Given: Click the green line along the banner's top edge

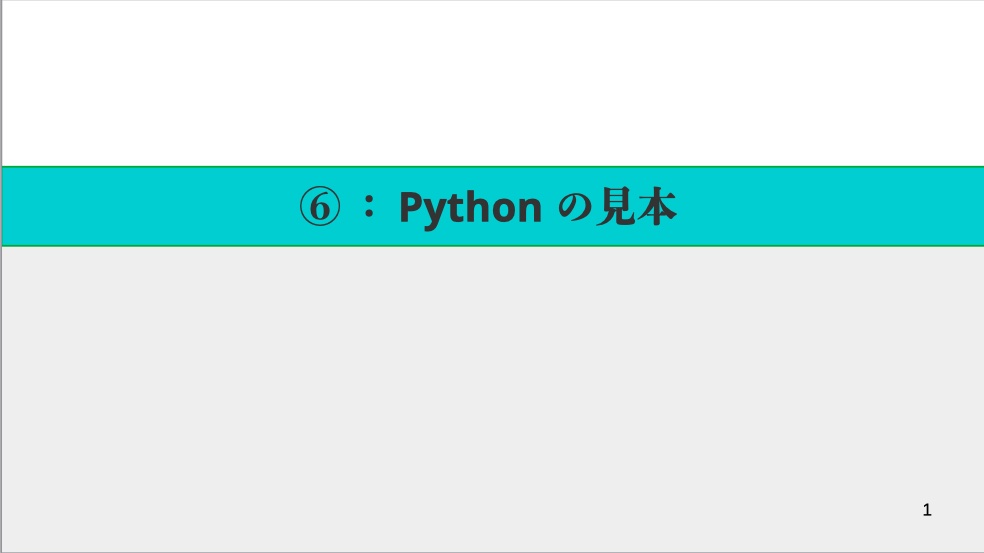Looking at the screenshot, I should point(492,167).
